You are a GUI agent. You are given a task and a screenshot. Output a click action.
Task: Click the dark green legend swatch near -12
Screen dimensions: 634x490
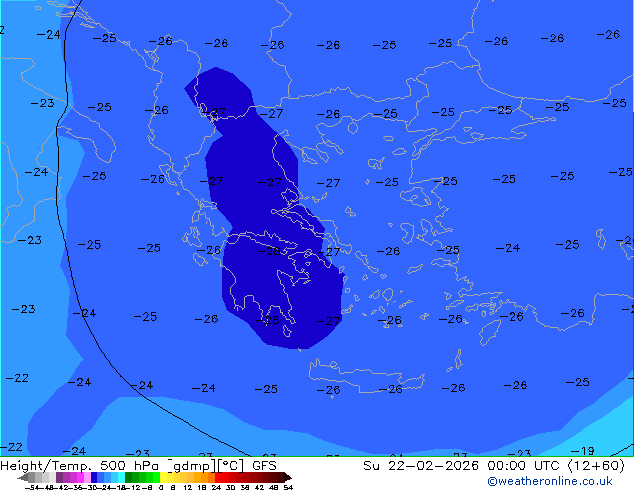(x=129, y=477)
